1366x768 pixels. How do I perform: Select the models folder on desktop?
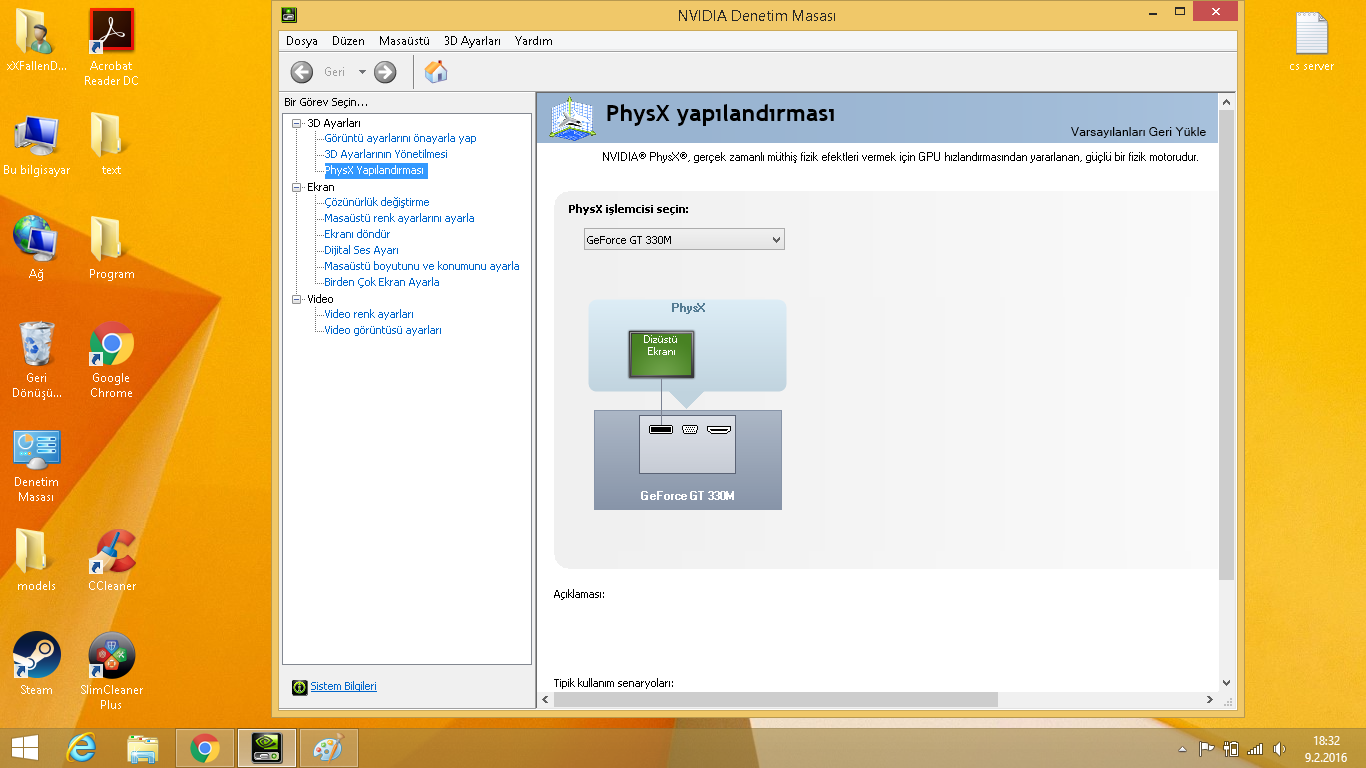click(x=36, y=560)
